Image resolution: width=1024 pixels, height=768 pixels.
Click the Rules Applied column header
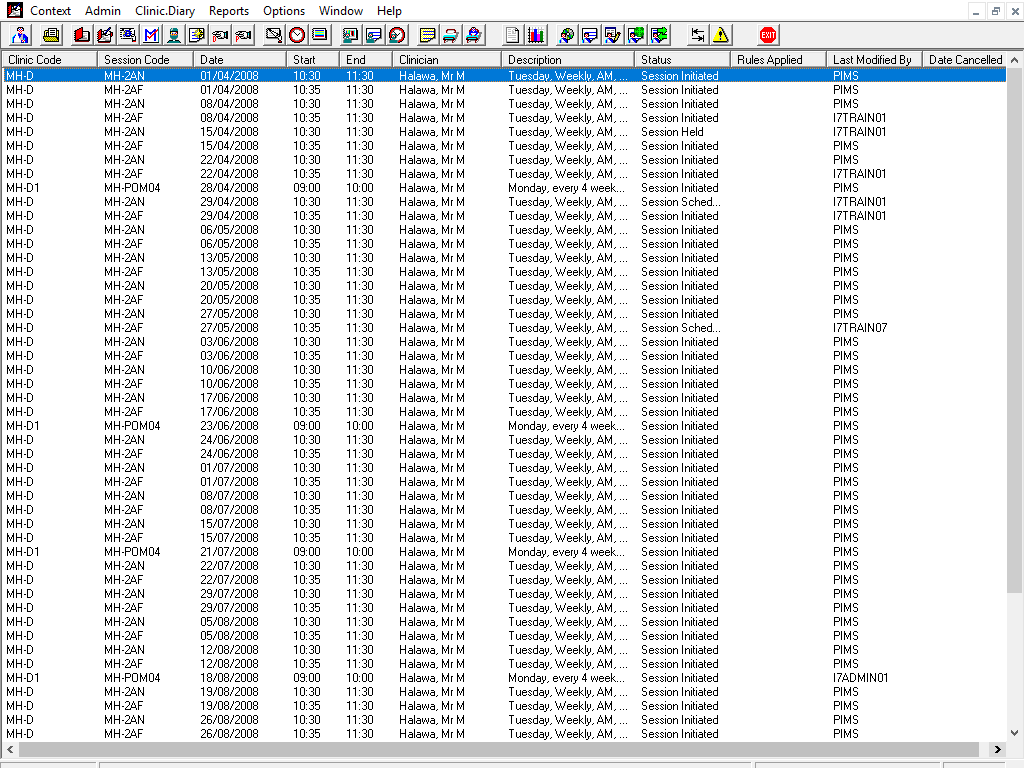[x=778, y=59]
